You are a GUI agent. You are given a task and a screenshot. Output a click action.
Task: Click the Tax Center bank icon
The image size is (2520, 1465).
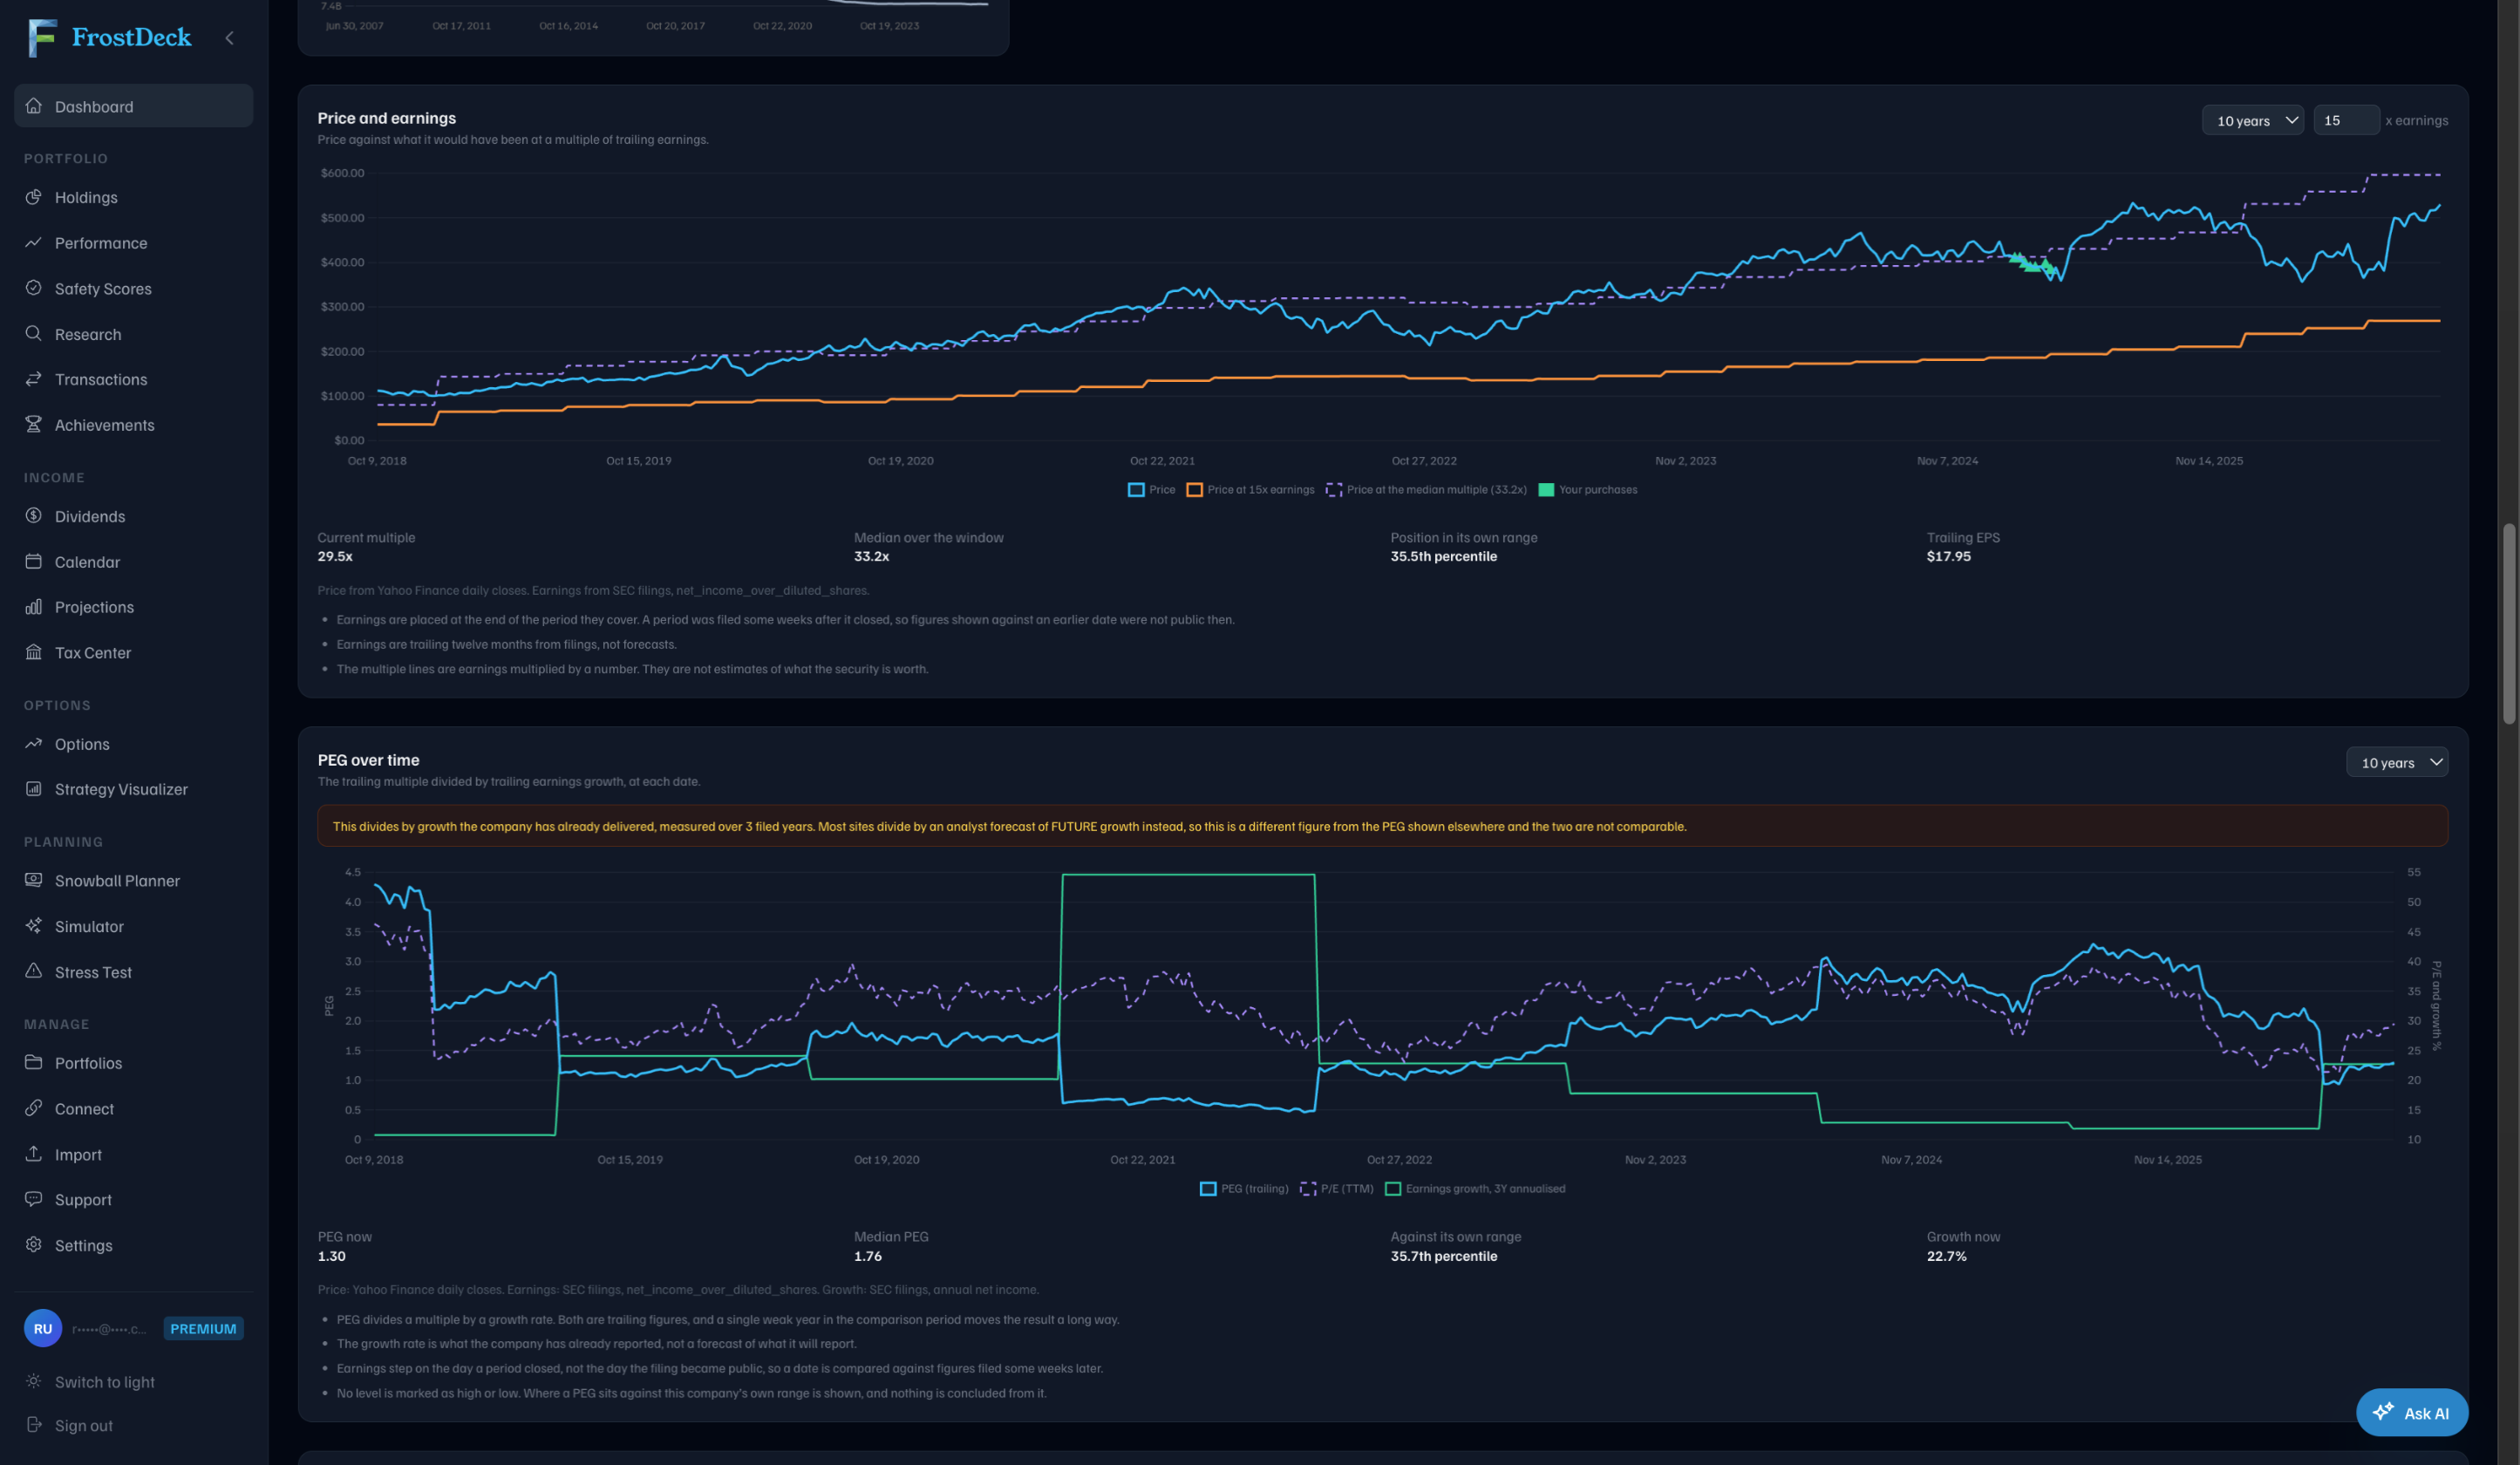point(34,653)
